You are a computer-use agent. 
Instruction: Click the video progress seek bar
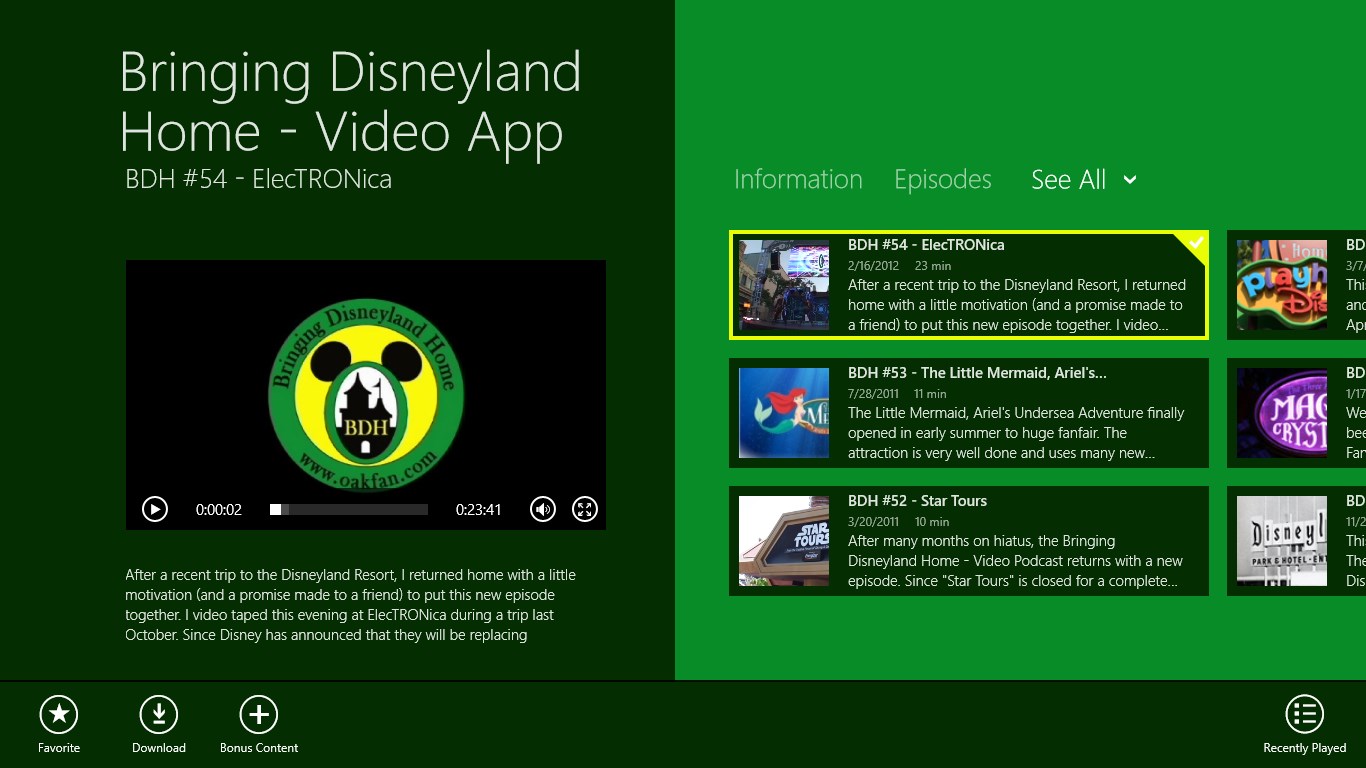(x=349, y=509)
